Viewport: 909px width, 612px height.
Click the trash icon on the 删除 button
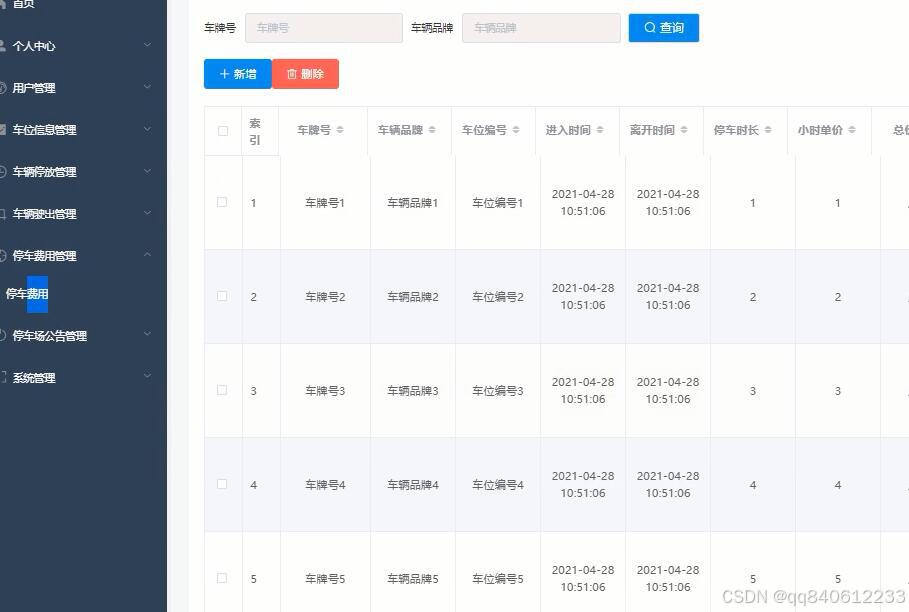pos(291,73)
